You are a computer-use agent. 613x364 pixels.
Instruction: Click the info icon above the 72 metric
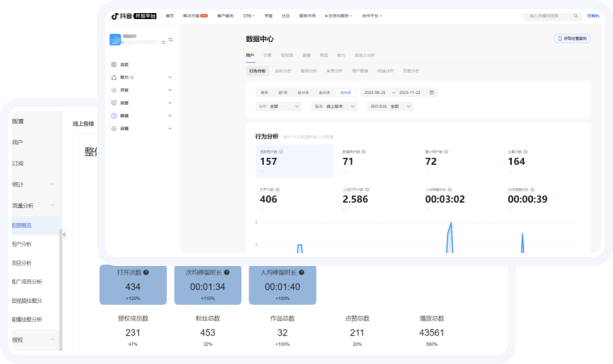click(446, 152)
